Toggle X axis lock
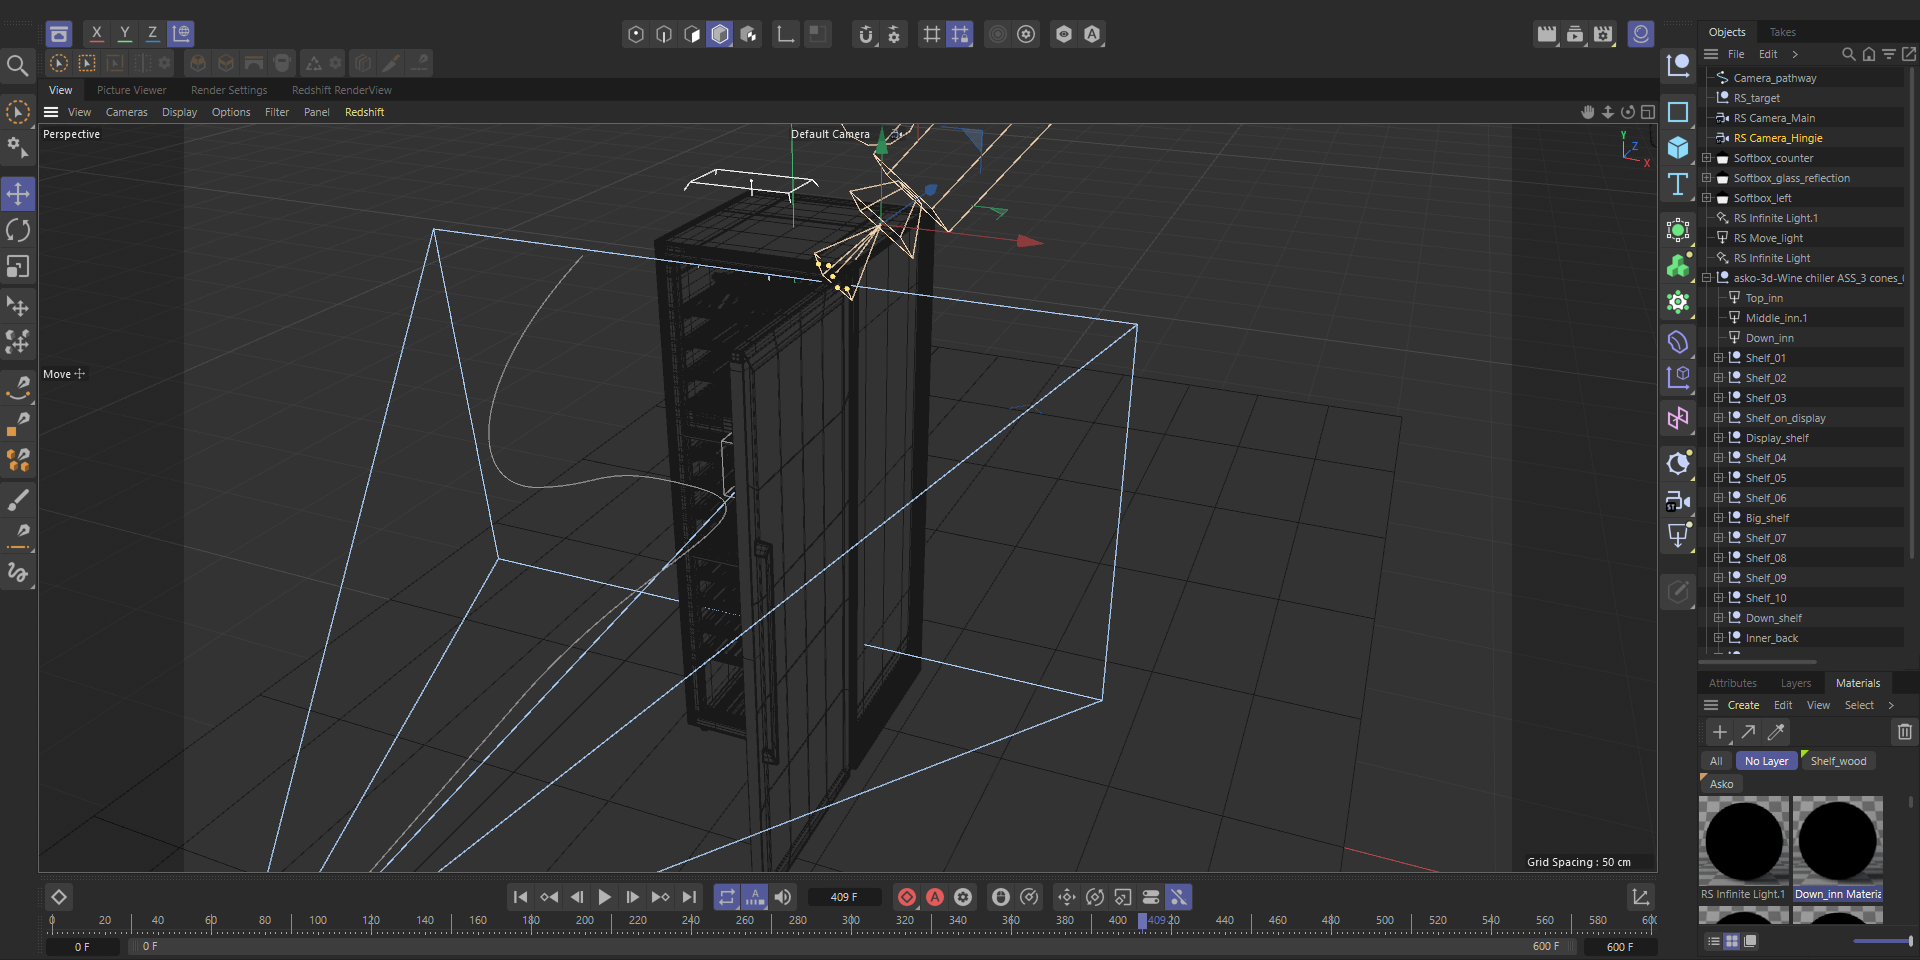This screenshot has height=960, width=1920. (97, 33)
